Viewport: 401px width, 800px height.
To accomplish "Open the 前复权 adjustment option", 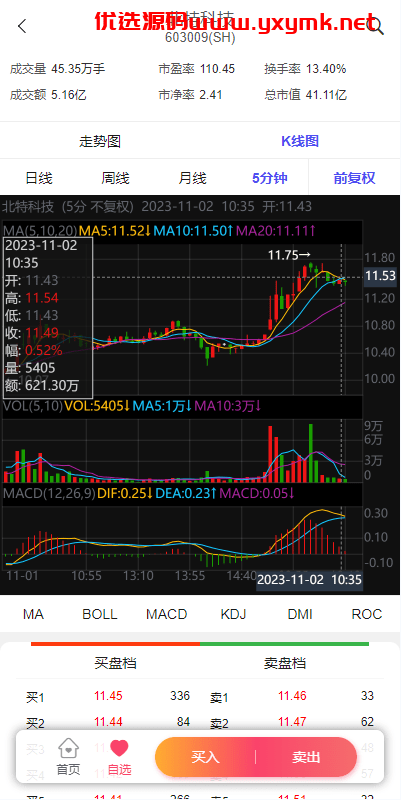I will pos(355,178).
